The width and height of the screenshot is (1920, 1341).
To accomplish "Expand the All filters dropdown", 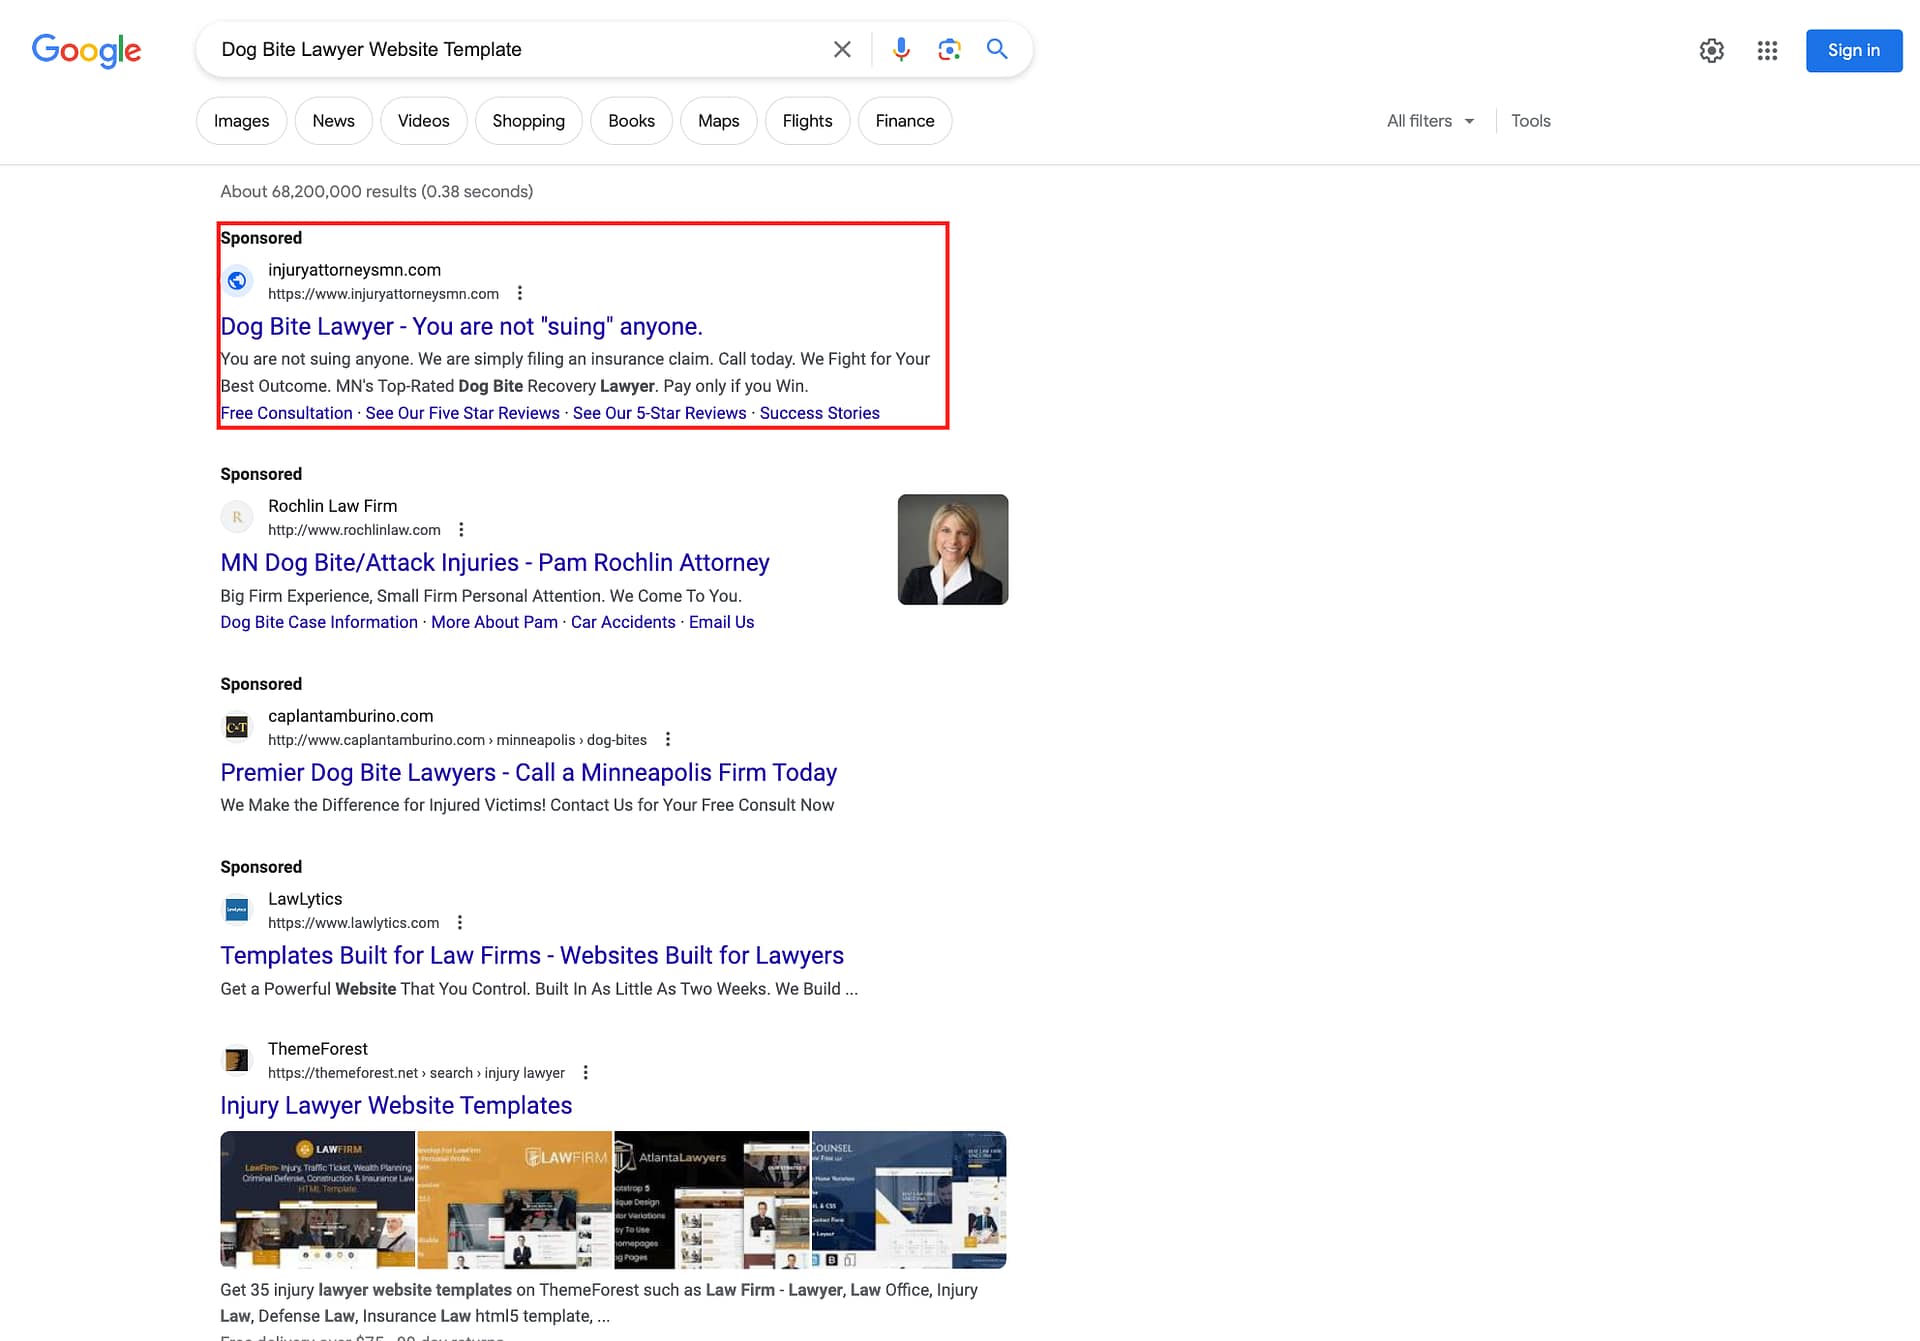I will point(1430,121).
